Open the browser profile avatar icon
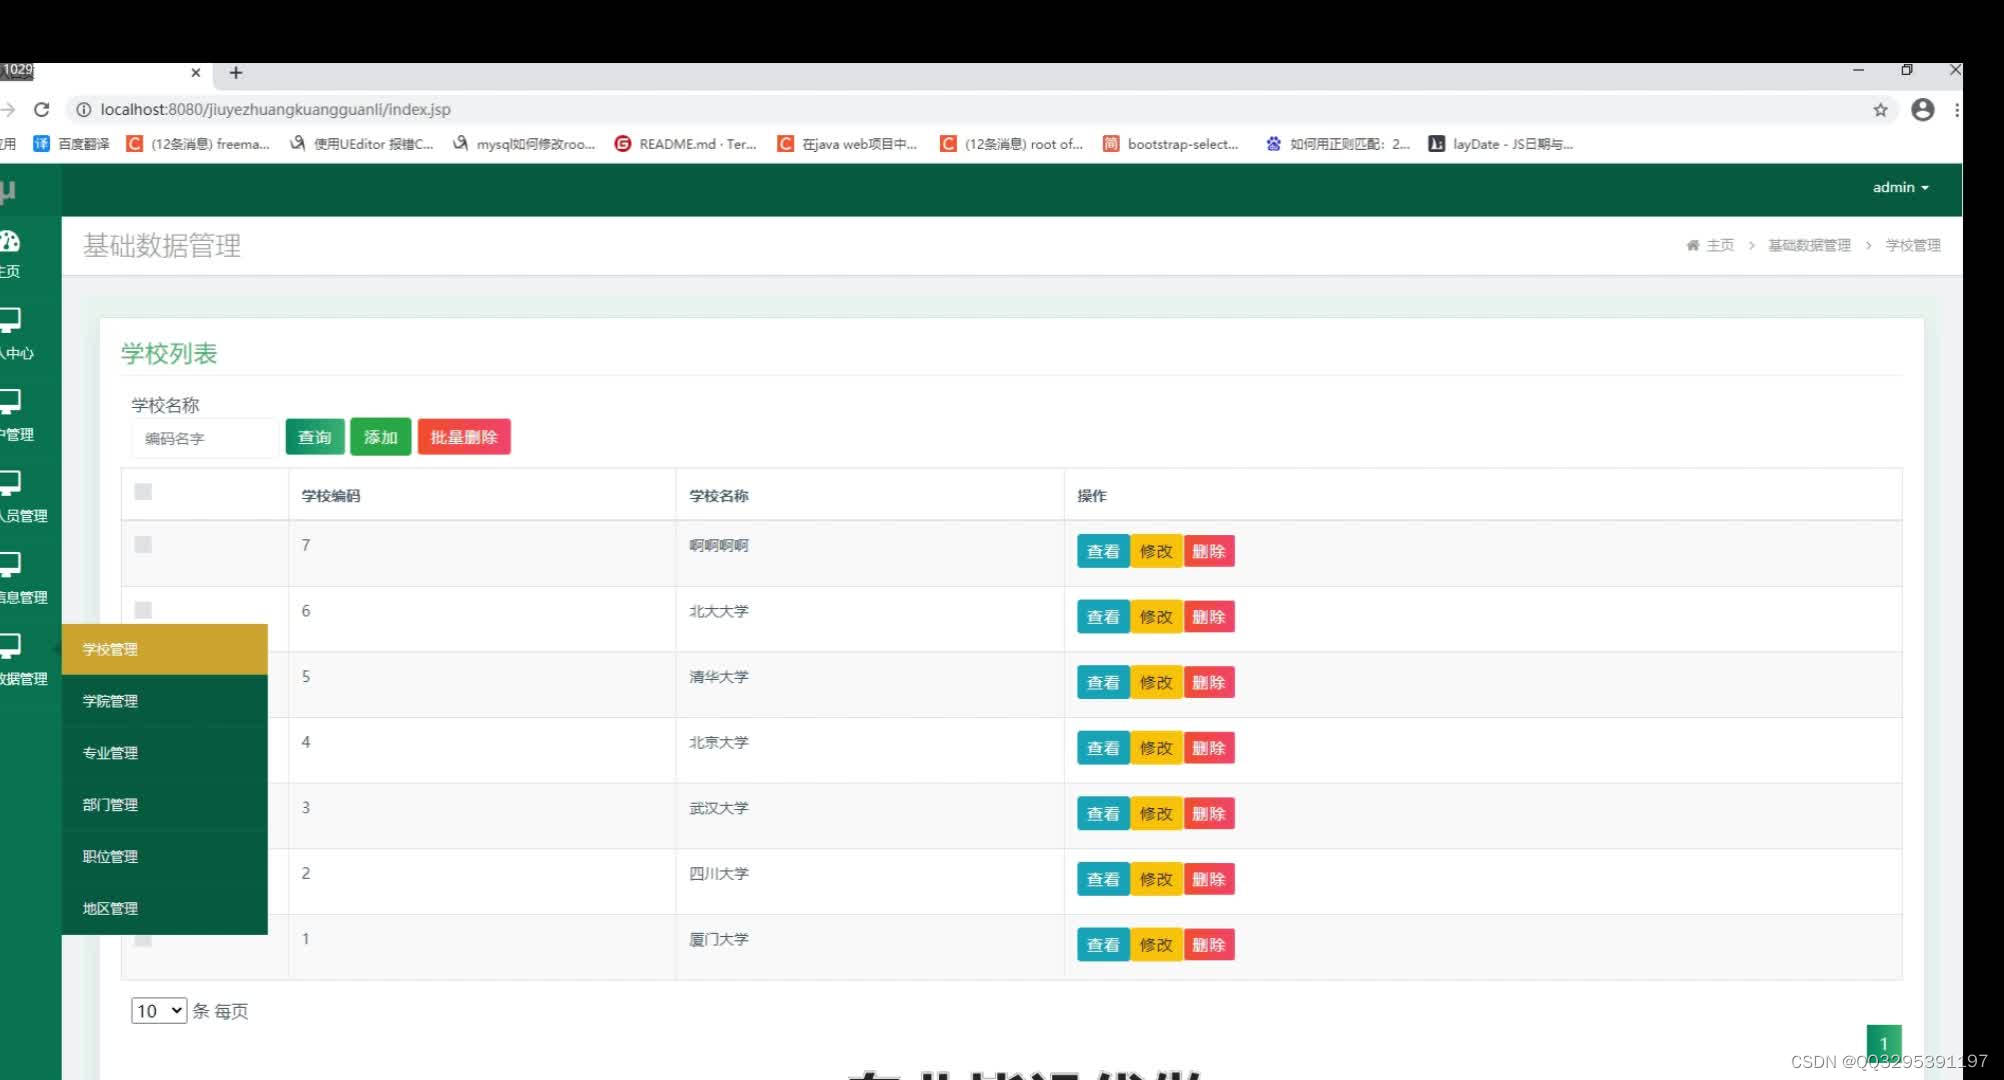 pyautogui.click(x=1922, y=110)
